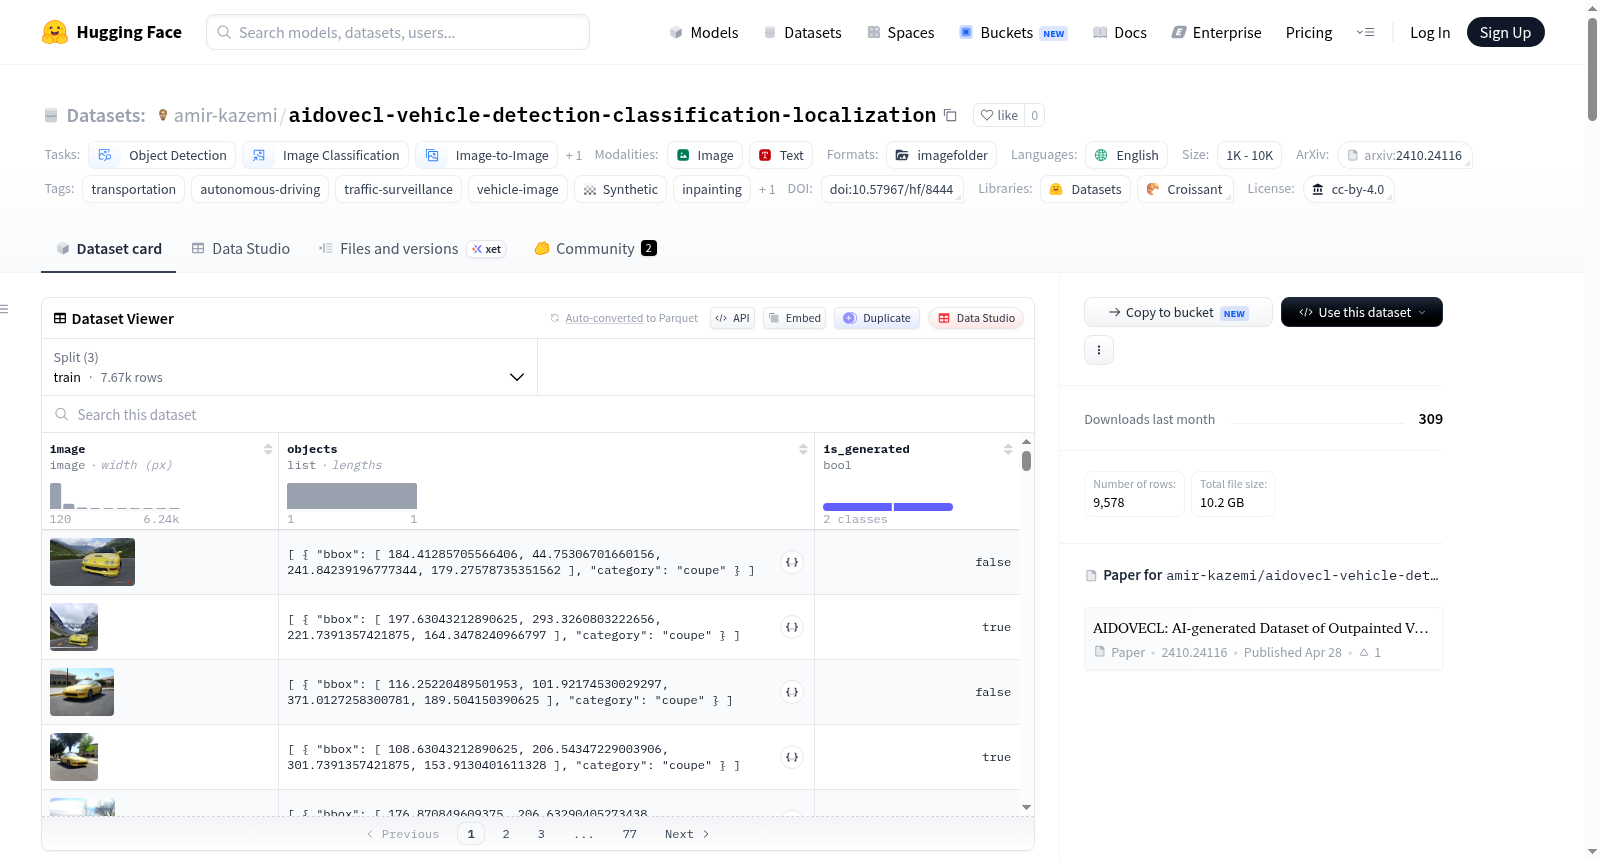The image size is (1600, 861).
Task: Click the Hugging Face logo icon
Action: [x=55, y=32]
